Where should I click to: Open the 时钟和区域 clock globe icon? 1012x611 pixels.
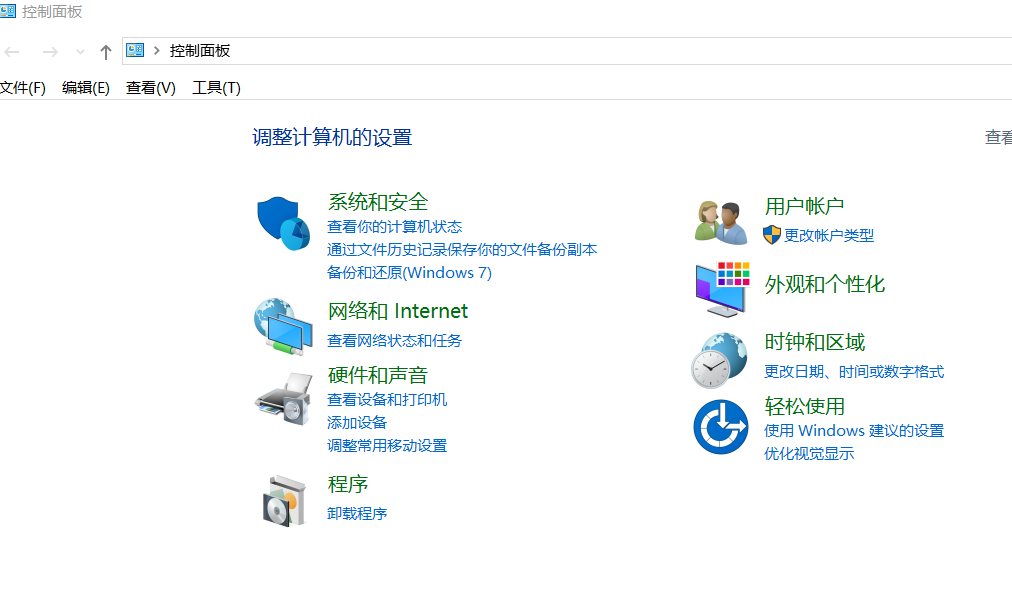click(720, 360)
